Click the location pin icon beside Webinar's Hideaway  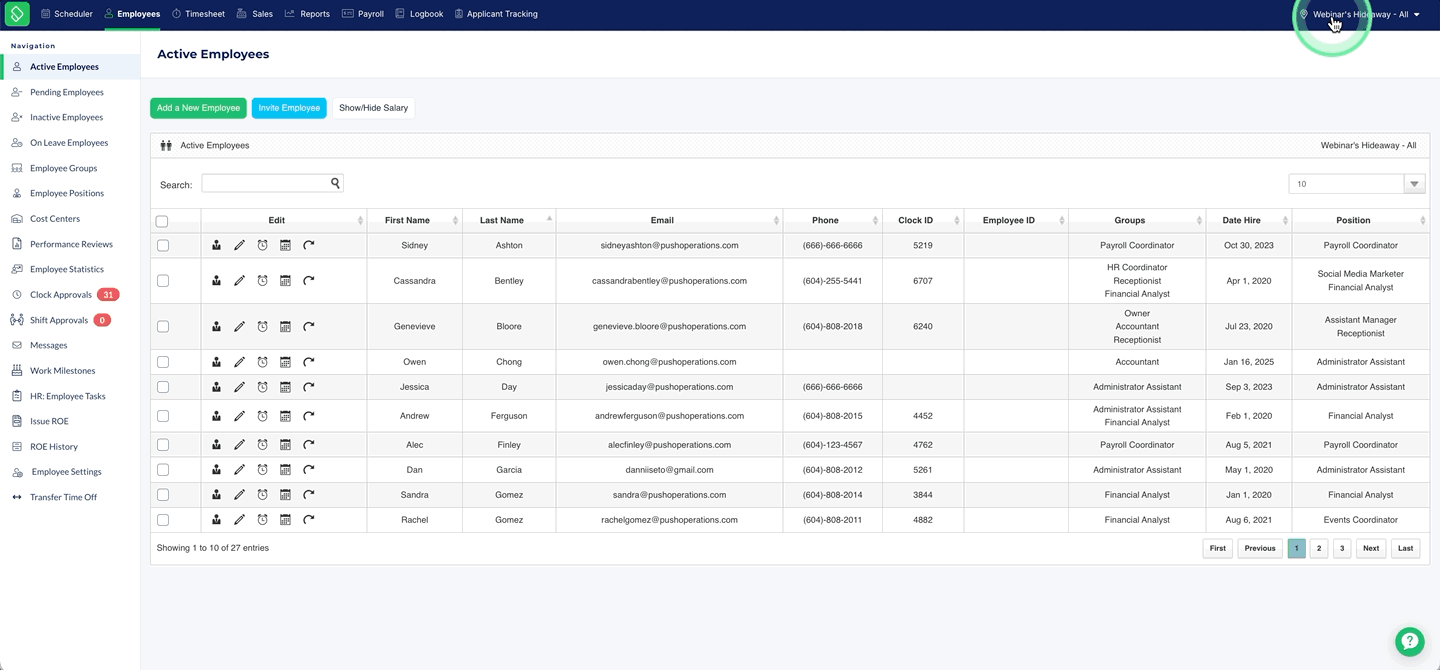pos(1303,14)
